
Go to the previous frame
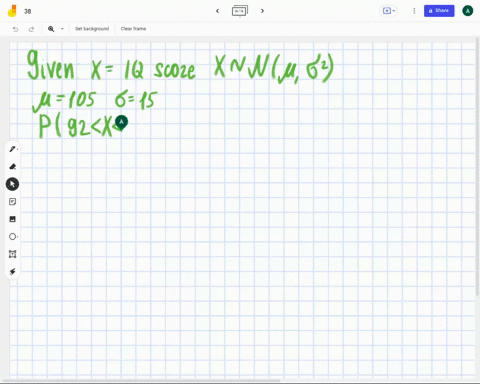click(217, 11)
